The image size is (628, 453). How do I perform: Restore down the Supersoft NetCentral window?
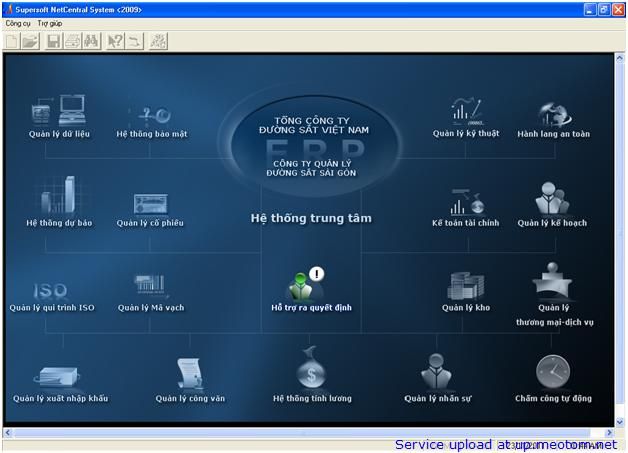tap(604, 10)
